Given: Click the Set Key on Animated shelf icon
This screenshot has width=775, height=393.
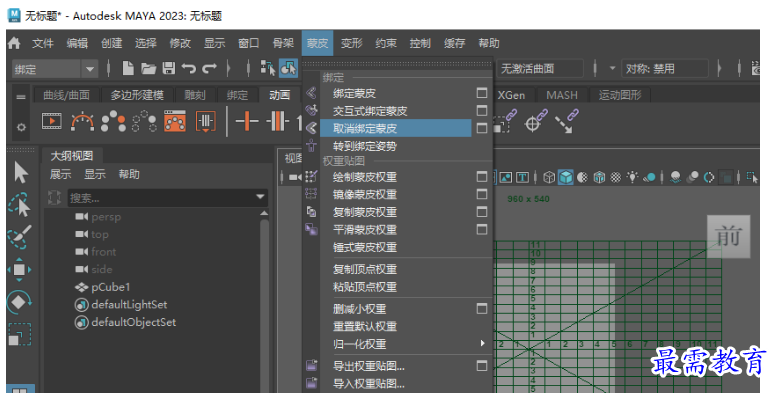Looking at the screenshot, I should (277, 121).
